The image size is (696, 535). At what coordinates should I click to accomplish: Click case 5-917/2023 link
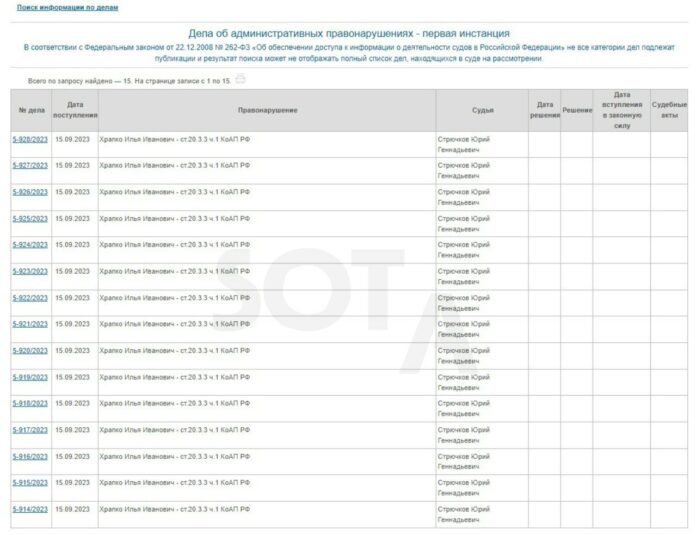(30, 430)
